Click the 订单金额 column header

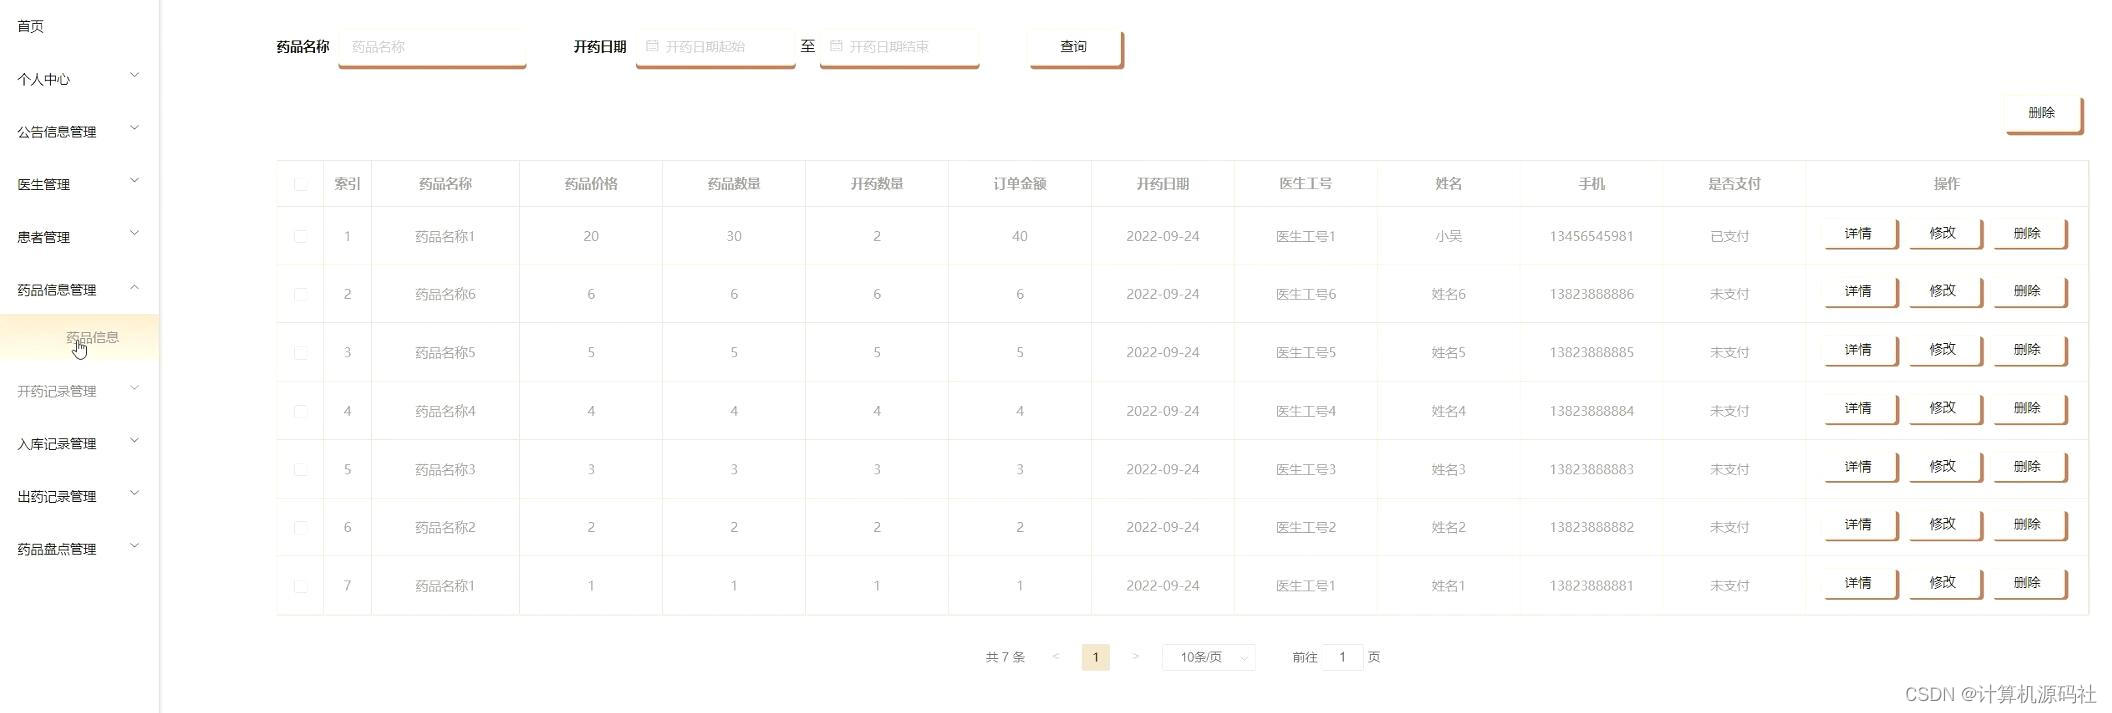point(1020,184)
